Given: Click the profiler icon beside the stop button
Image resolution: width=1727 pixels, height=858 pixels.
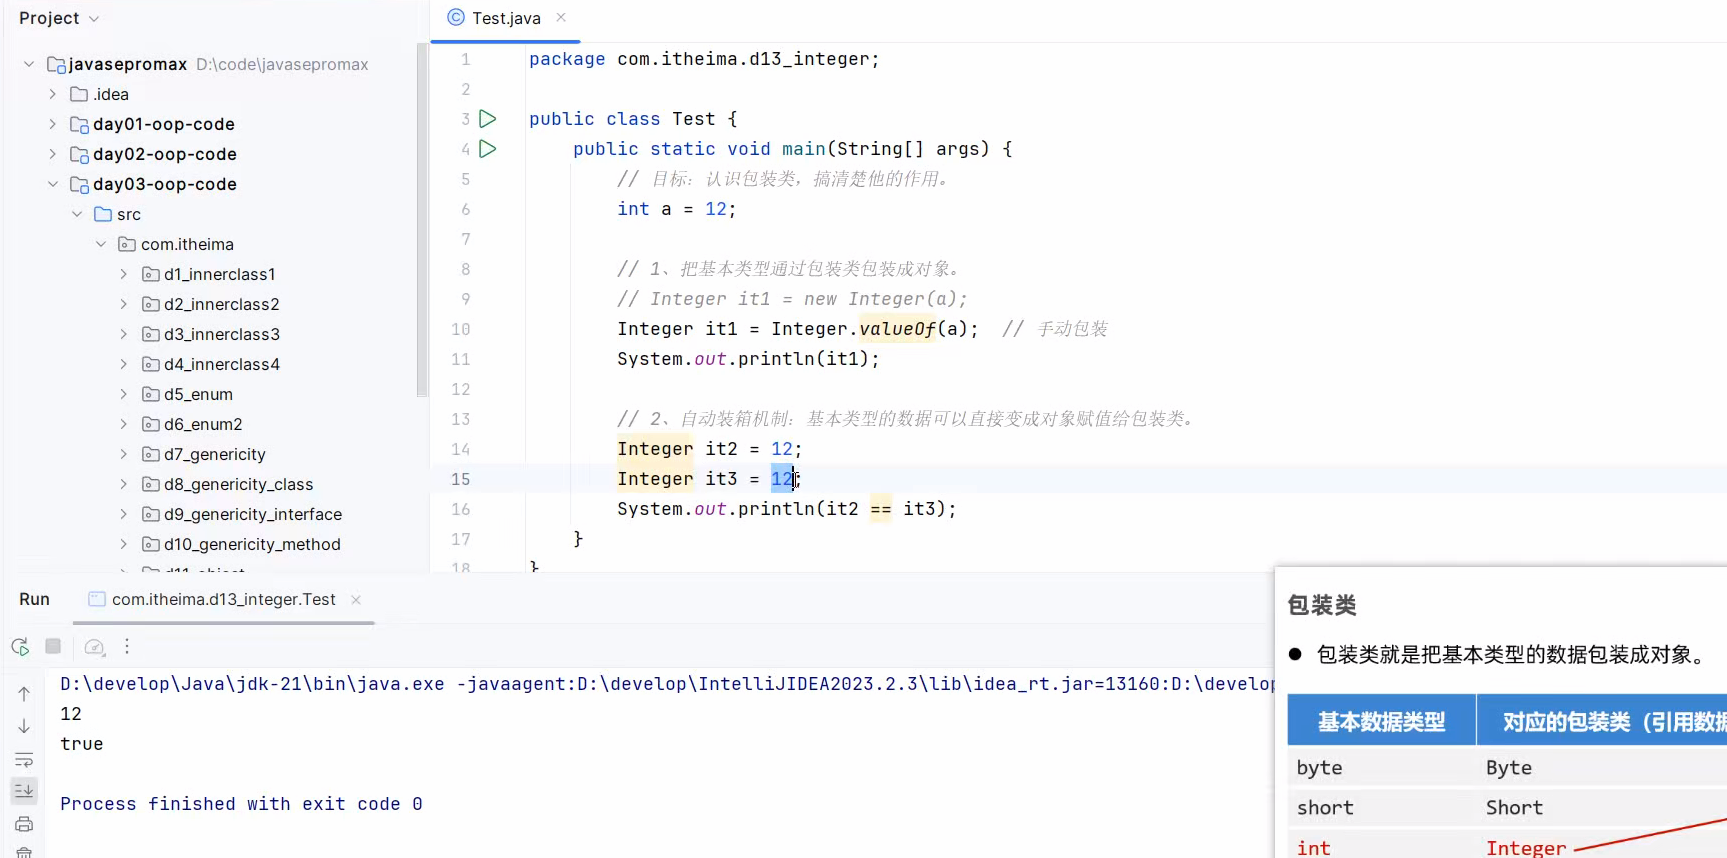Looking at the screenshot, I should (94, 647).
